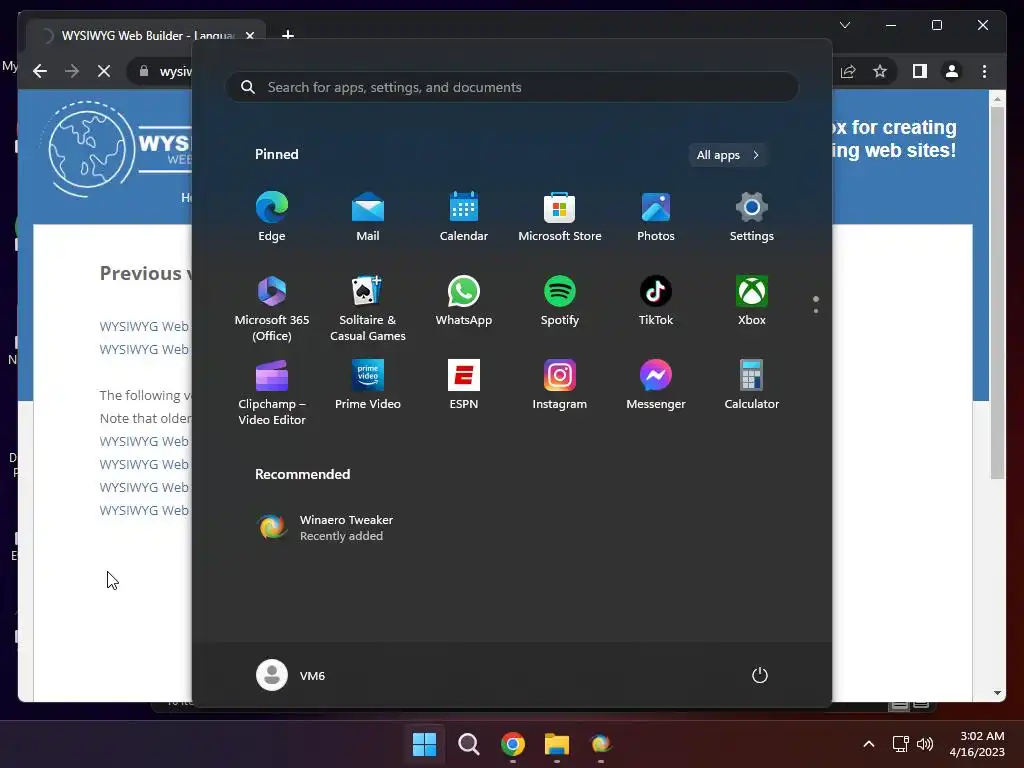The image size is (1024, 768).
Task: Launch the ESPN app
Action: coord(464,385)
